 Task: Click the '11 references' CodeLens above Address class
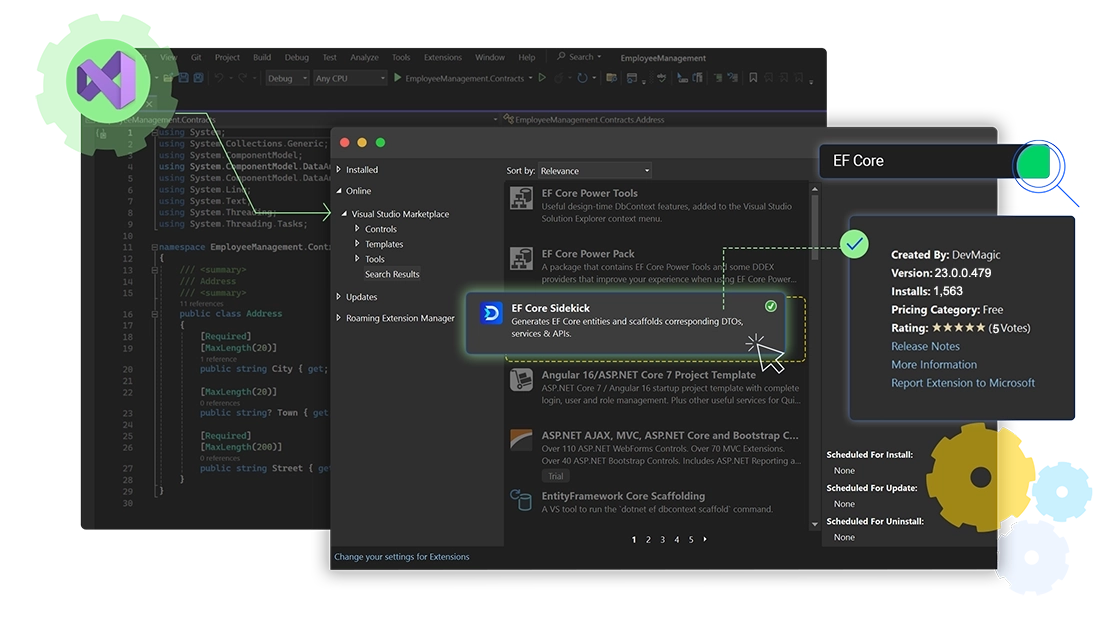pos(203,304)
